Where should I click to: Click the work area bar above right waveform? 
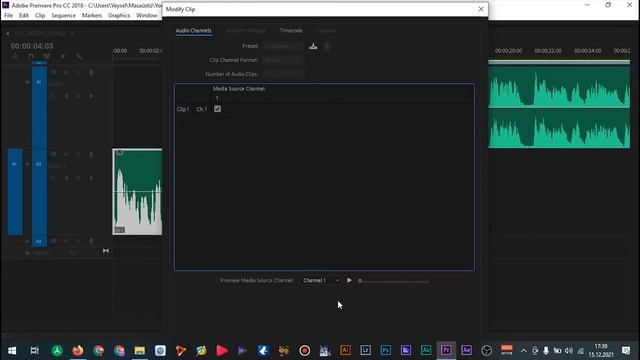(x=559, y=62)
